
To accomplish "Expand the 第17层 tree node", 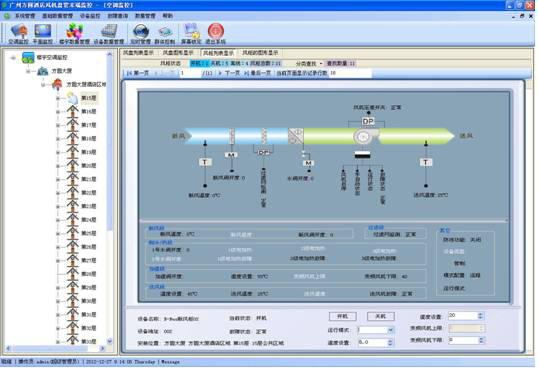I will point(58,125).
